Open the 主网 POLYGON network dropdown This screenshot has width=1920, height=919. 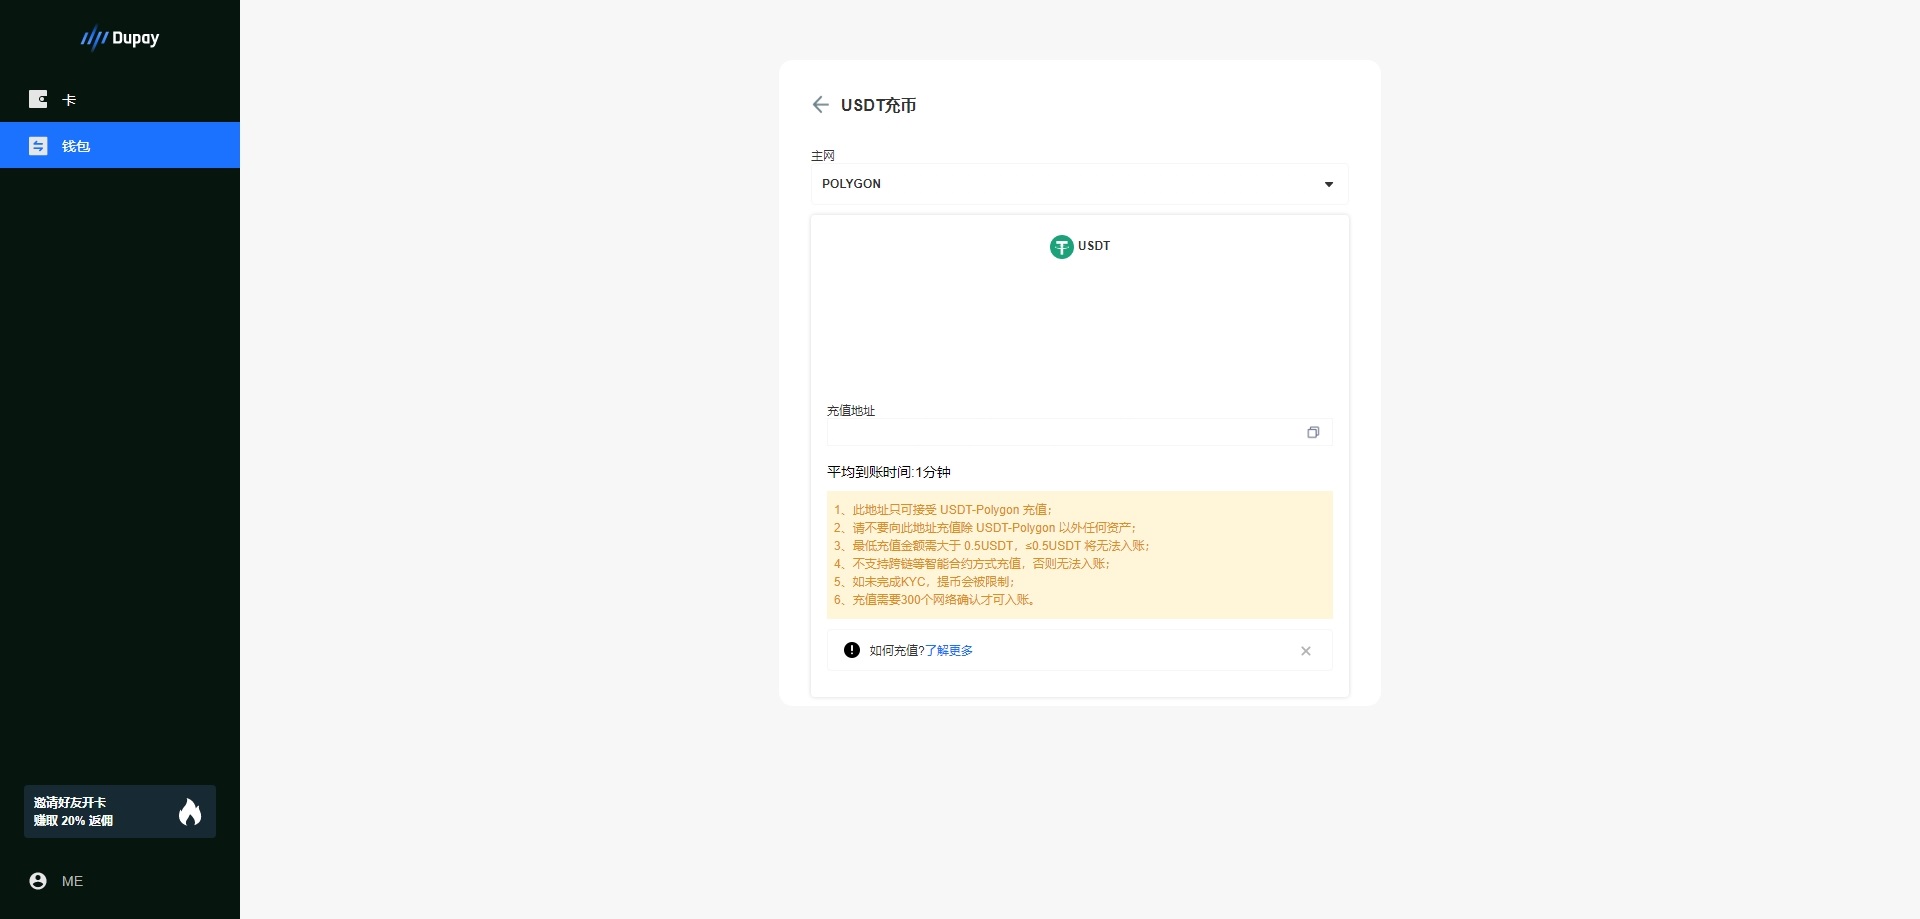1079,184
